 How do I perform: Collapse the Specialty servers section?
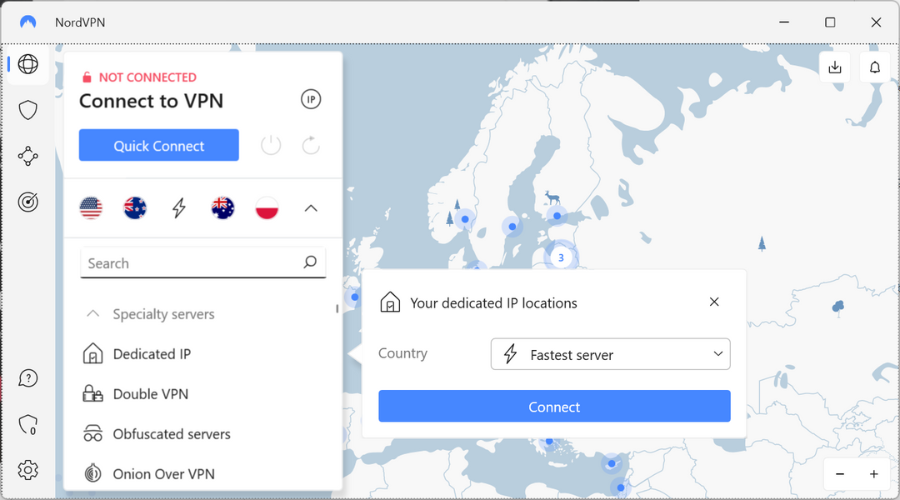tap(92, 314)
